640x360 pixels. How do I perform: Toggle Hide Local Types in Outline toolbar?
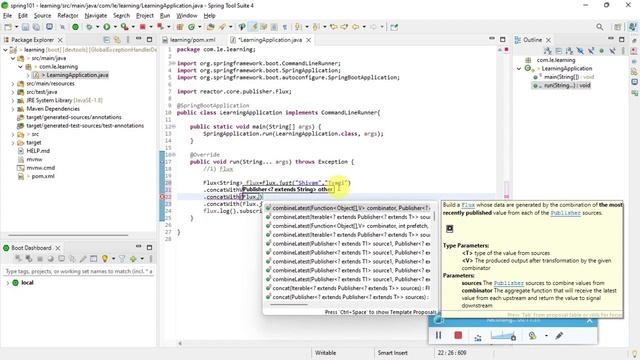[x=612, y=51]
